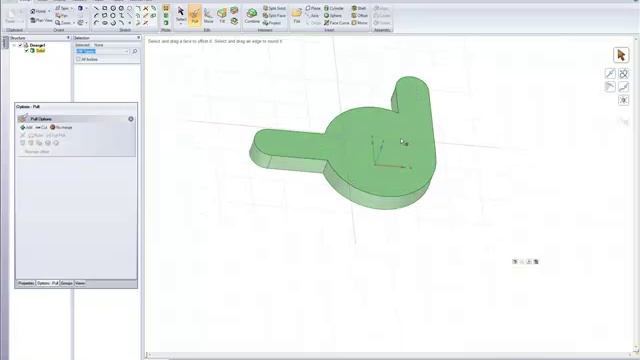Click the Plan View button

click(x=41, y=20)
